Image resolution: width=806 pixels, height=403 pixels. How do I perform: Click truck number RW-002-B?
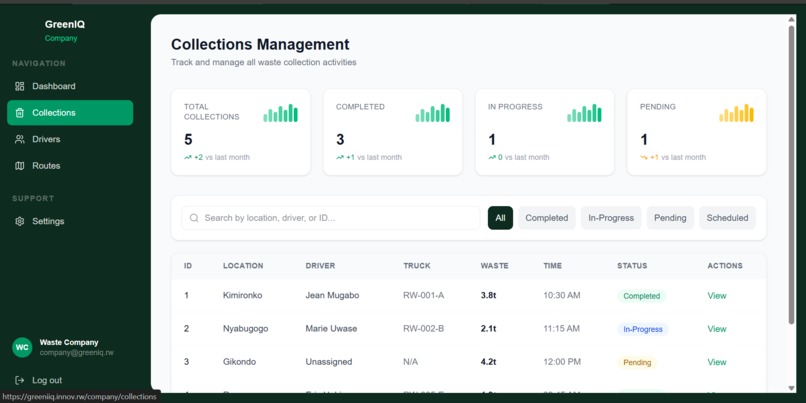point(424,329)
